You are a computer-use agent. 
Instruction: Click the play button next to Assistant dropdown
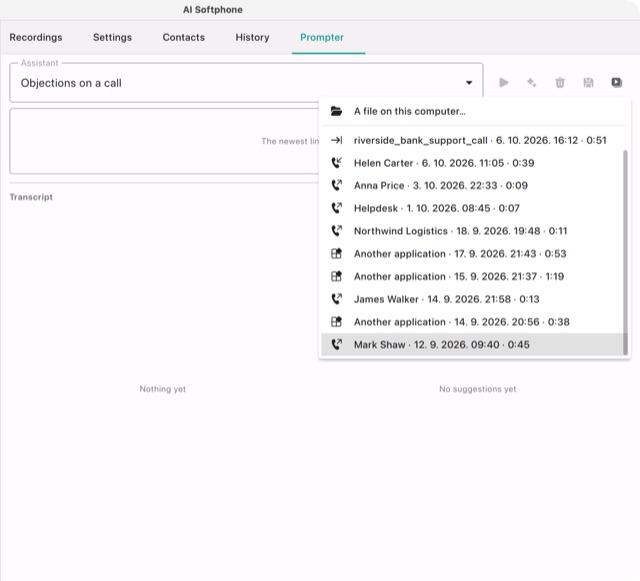click(x=504, y=83)
